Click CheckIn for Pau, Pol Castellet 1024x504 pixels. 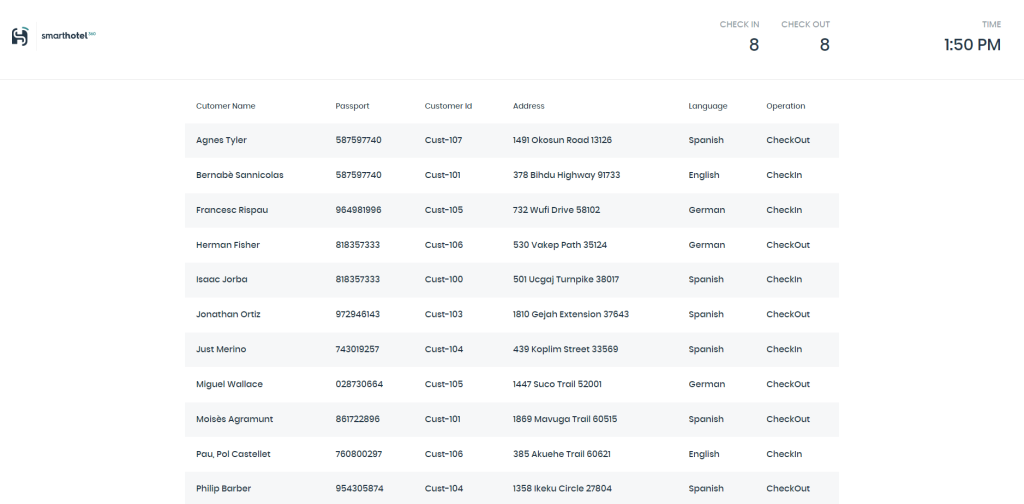(784, 454)
